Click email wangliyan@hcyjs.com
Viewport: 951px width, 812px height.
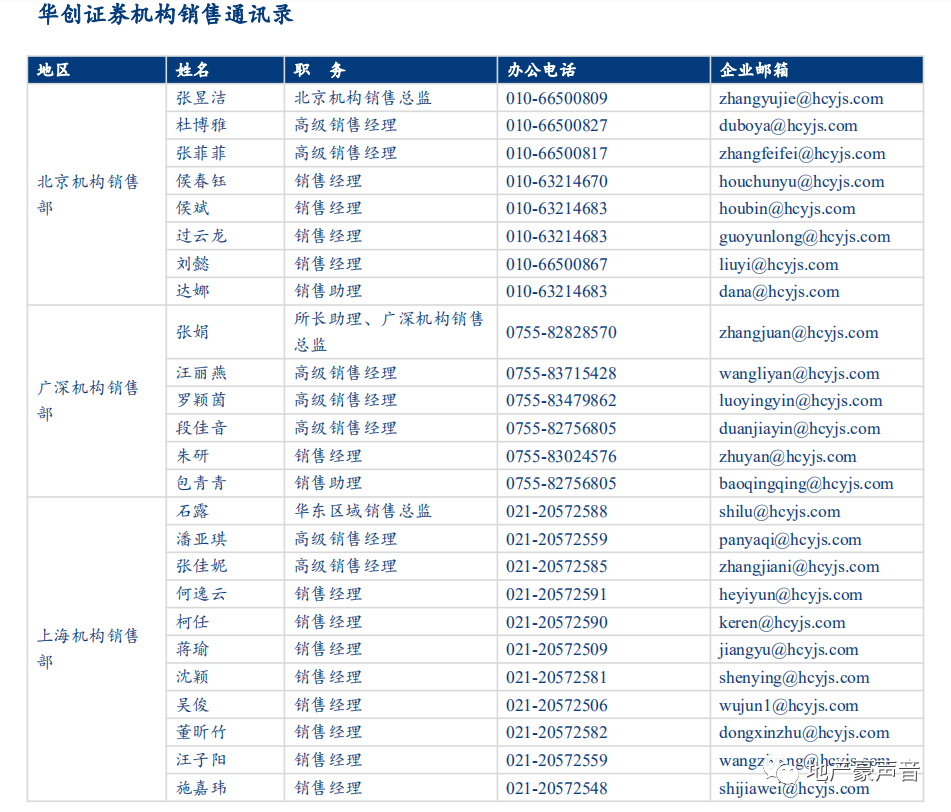799,374
